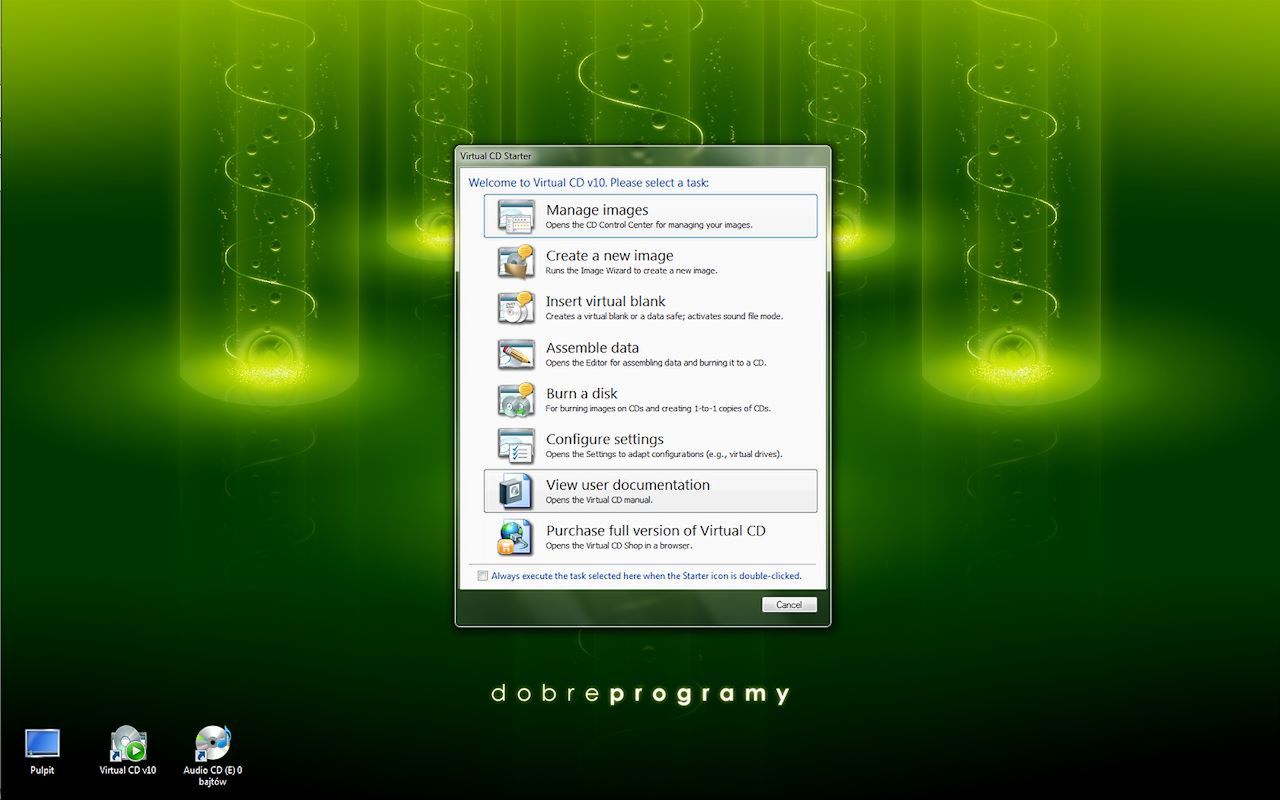Viewport: 1280px width, 800px height.
Task: Choose 'Insert virtual blank' task title
Action: coord(605,301)
